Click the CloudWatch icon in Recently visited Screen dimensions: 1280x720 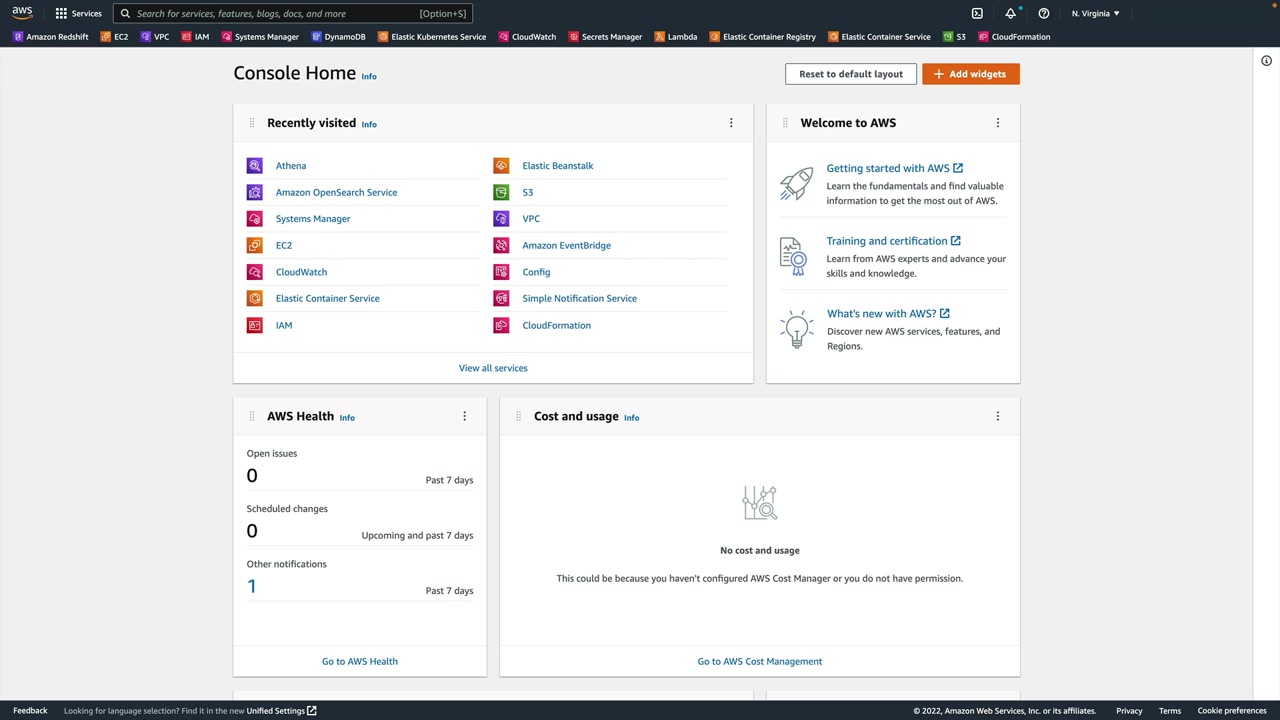click(255, 272)
